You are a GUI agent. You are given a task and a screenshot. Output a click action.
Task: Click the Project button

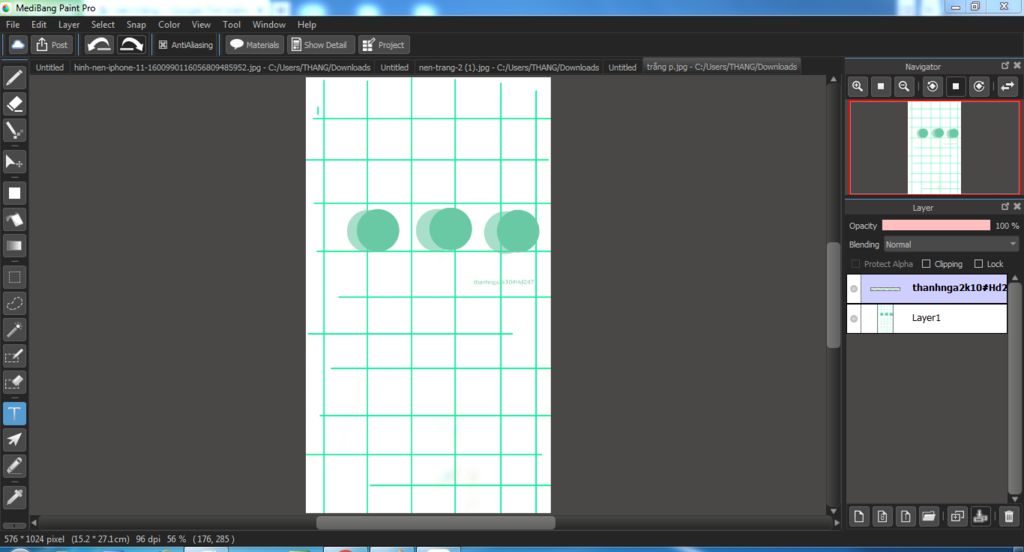click(x=383, y=44)
